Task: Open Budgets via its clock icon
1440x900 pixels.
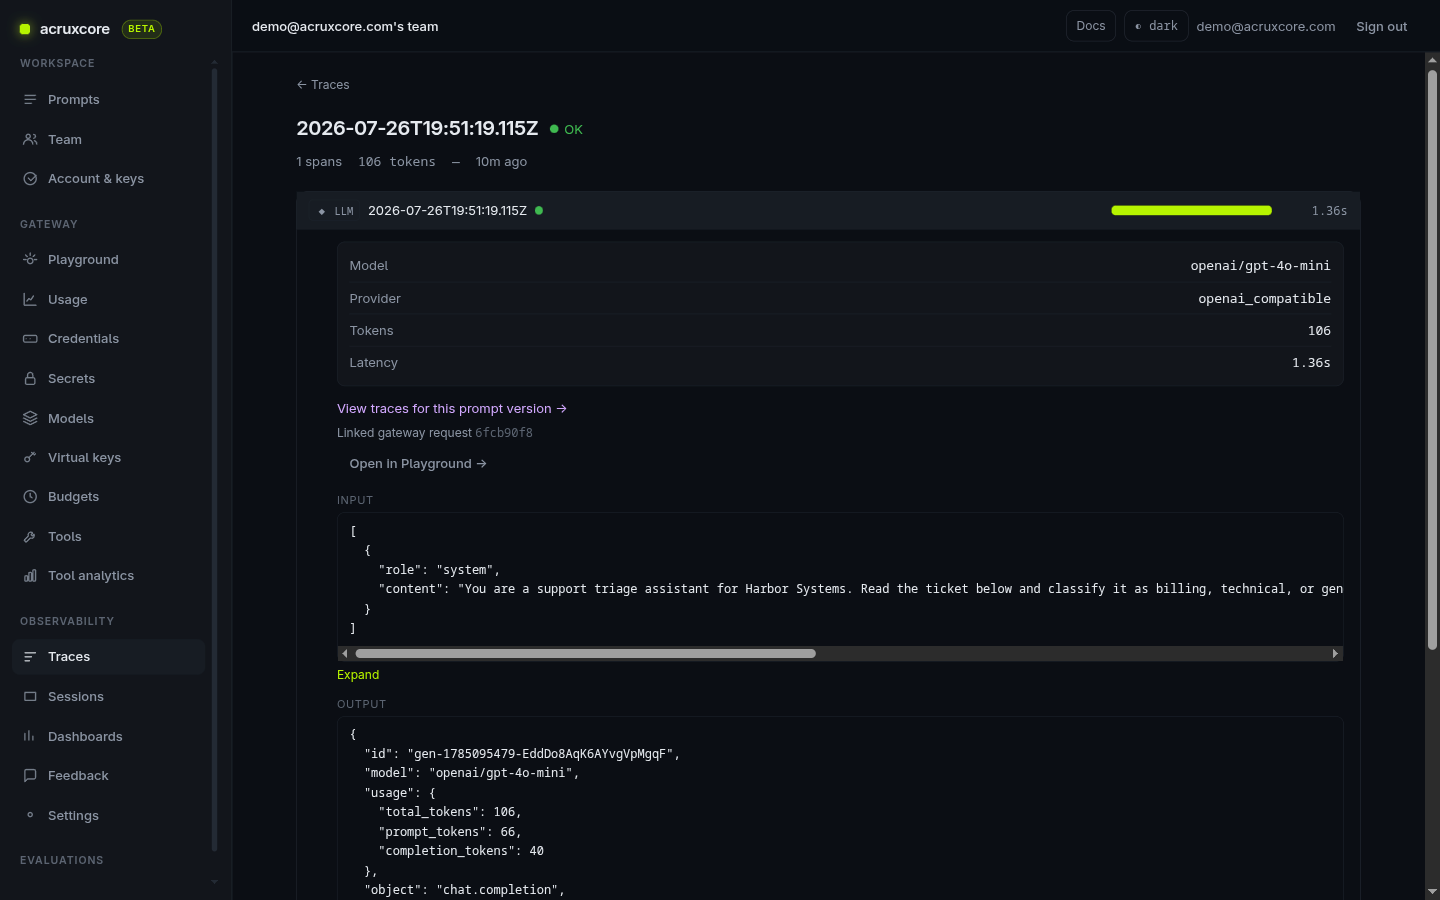Action: pos(30,497)
